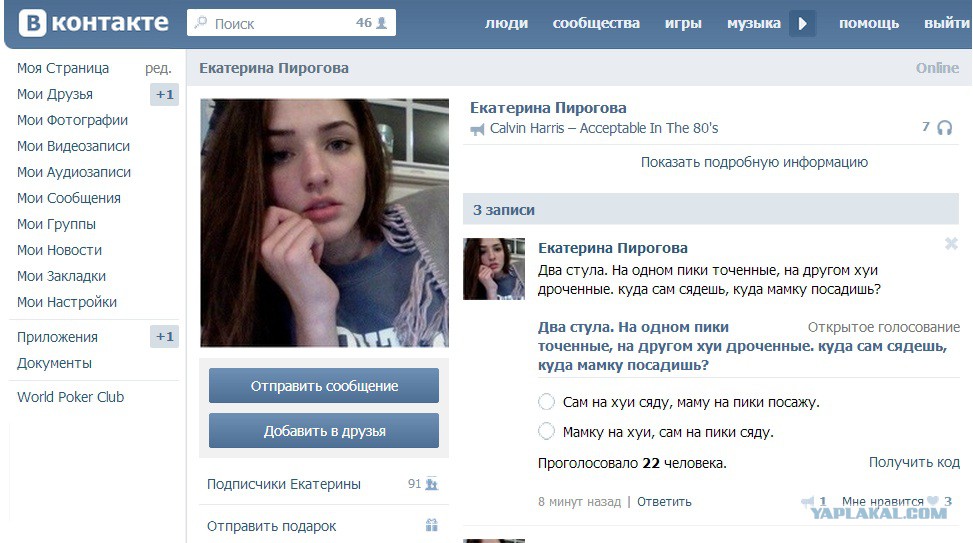
Task: Open the помощь menu item
Action: point(869,24)
